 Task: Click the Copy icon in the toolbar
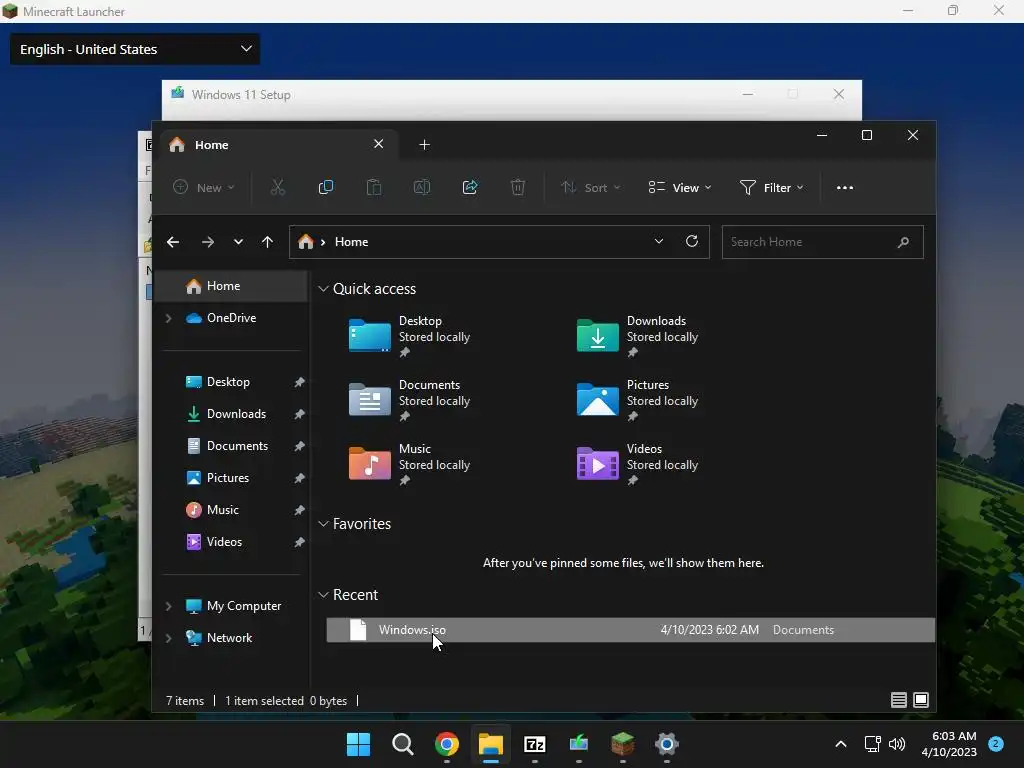click(x=325, y=187)
